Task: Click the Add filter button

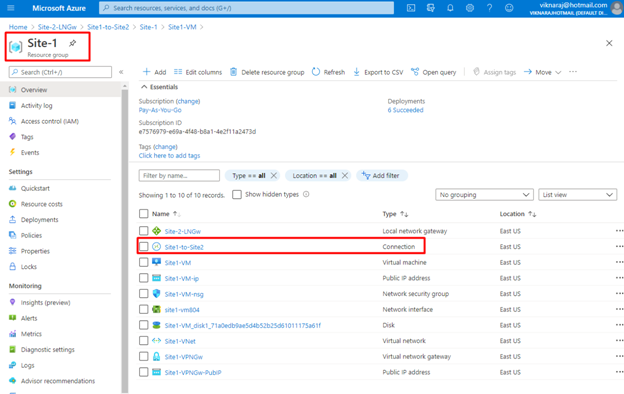Action: tap(382, 176)
